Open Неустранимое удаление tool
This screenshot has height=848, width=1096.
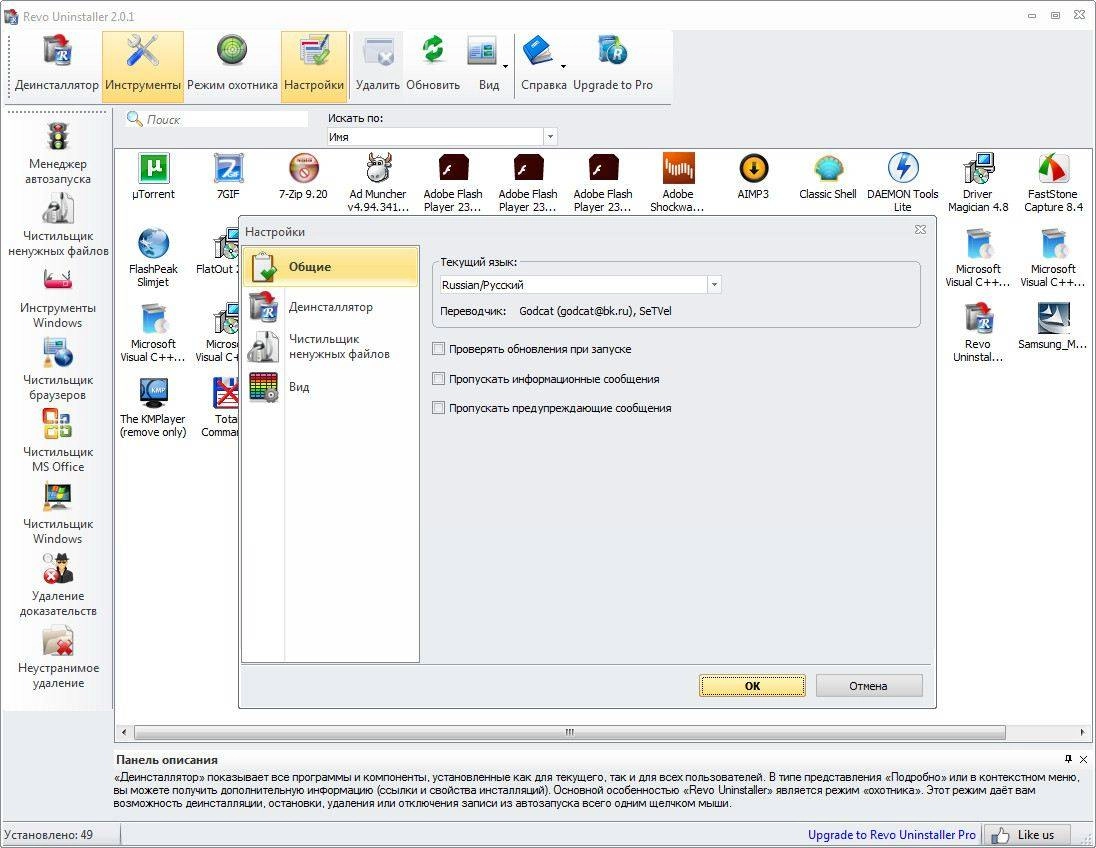click(58, 658)
